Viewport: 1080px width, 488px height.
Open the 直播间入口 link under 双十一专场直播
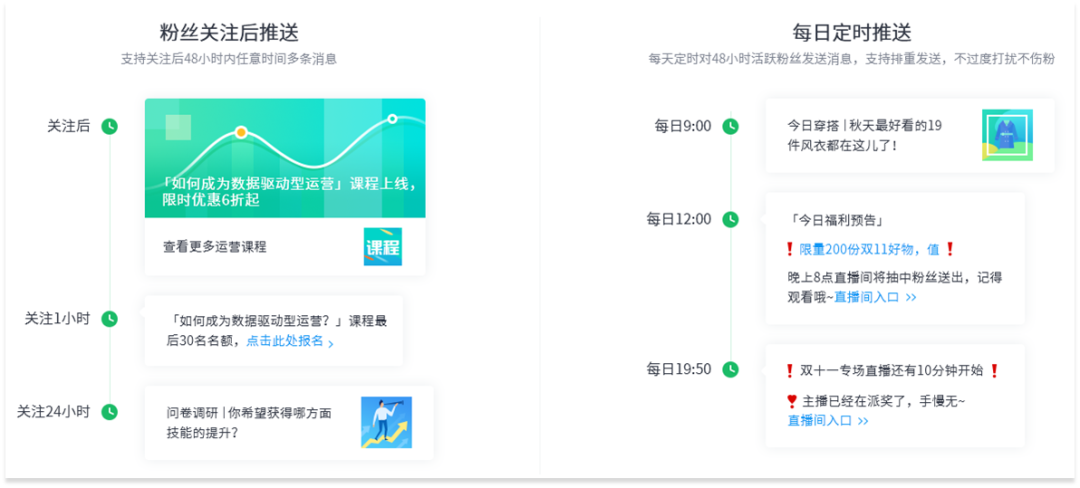[828, 421]
